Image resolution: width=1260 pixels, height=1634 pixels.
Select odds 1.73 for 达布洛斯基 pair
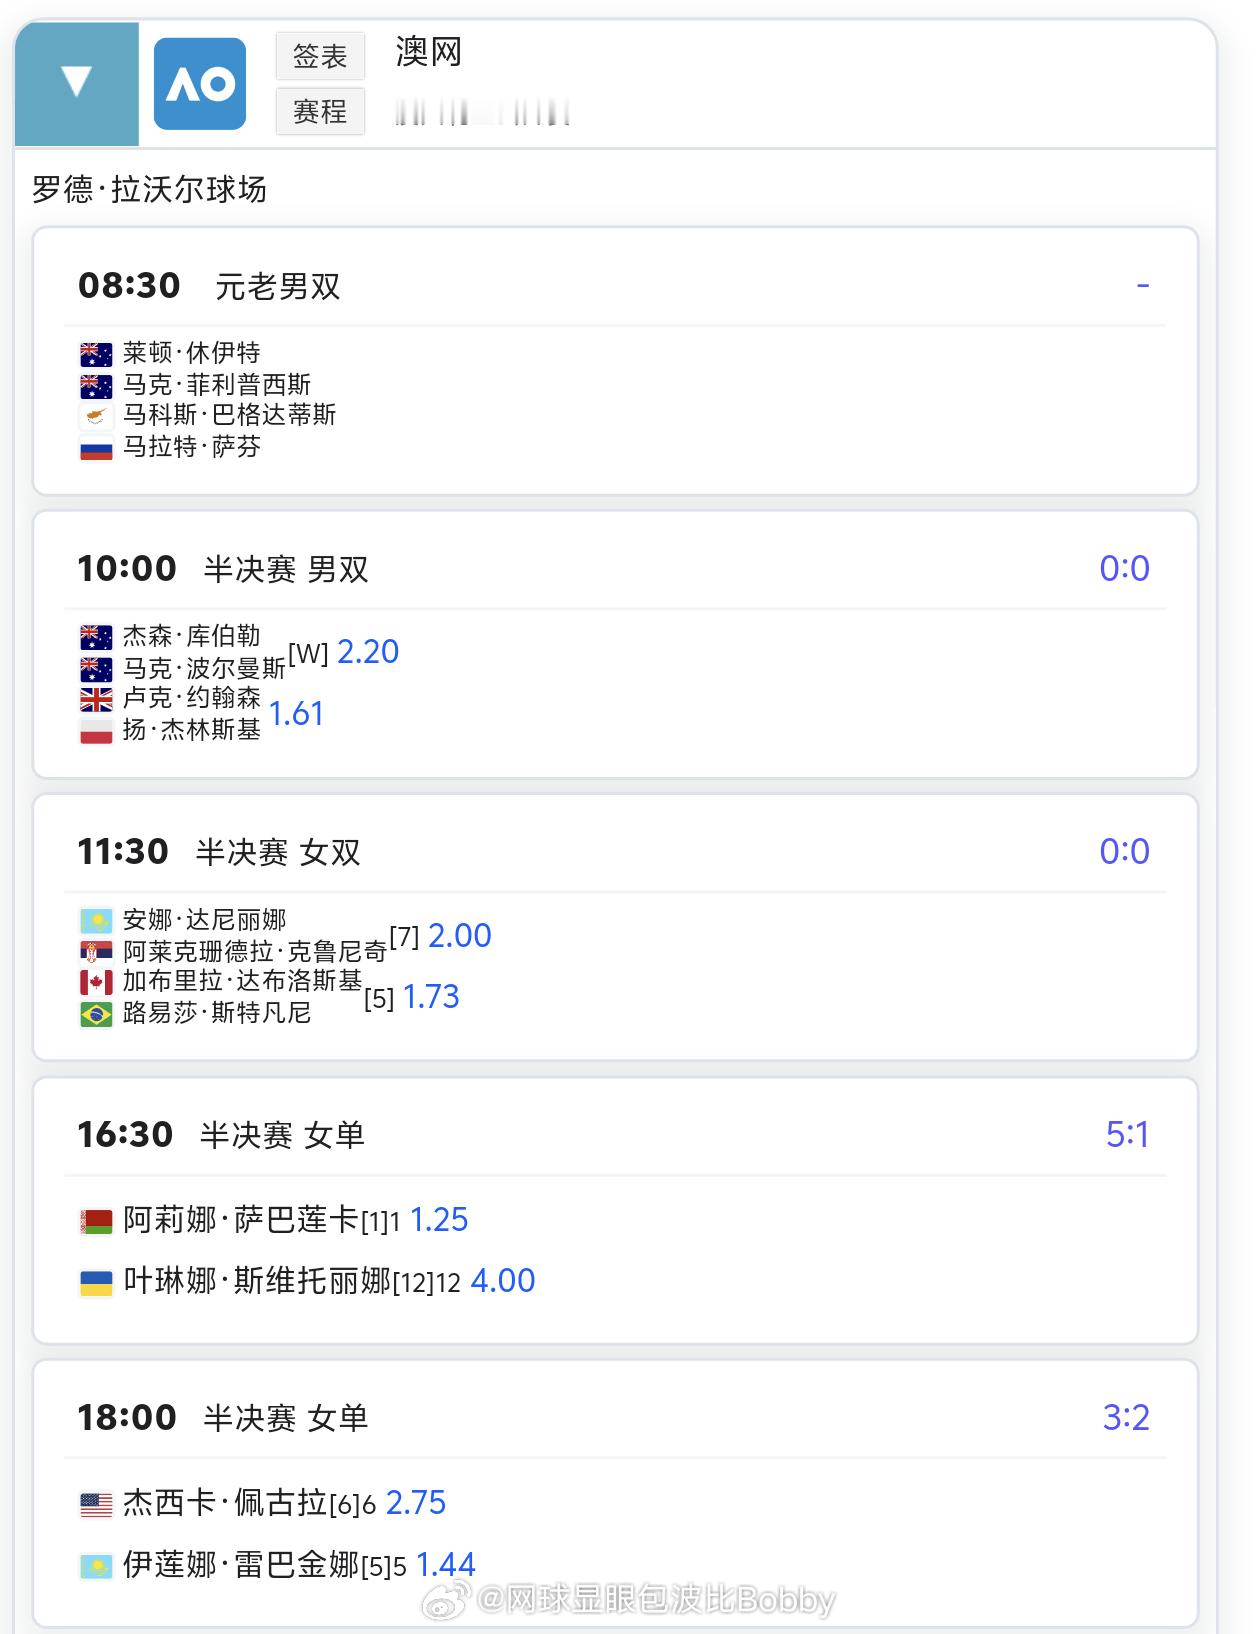coord(431,997)
